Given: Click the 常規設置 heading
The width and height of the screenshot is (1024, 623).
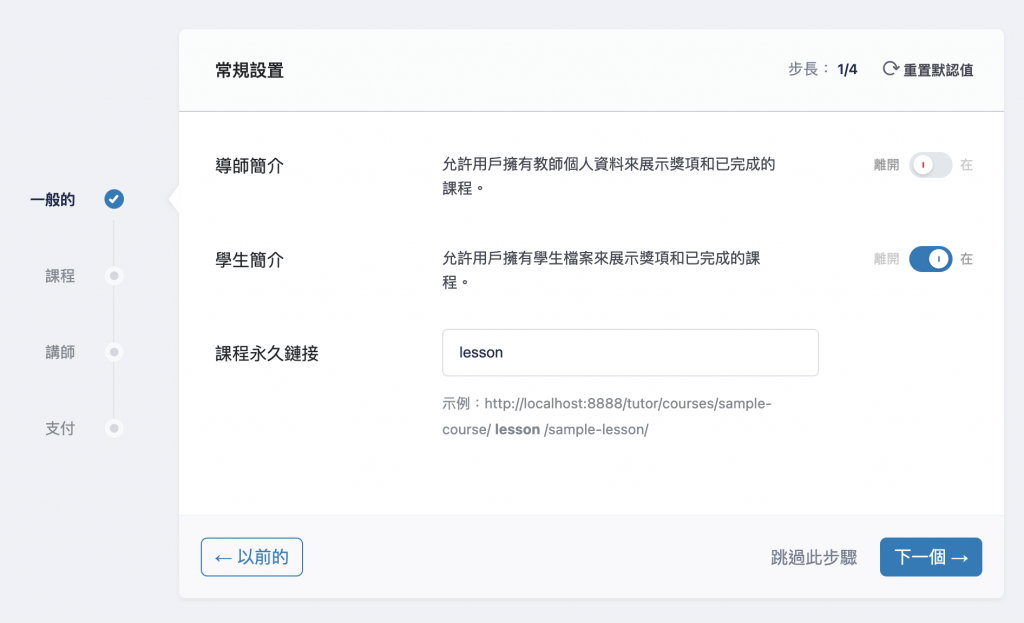Looking at the screenshot, I should (x=249, y=71).
